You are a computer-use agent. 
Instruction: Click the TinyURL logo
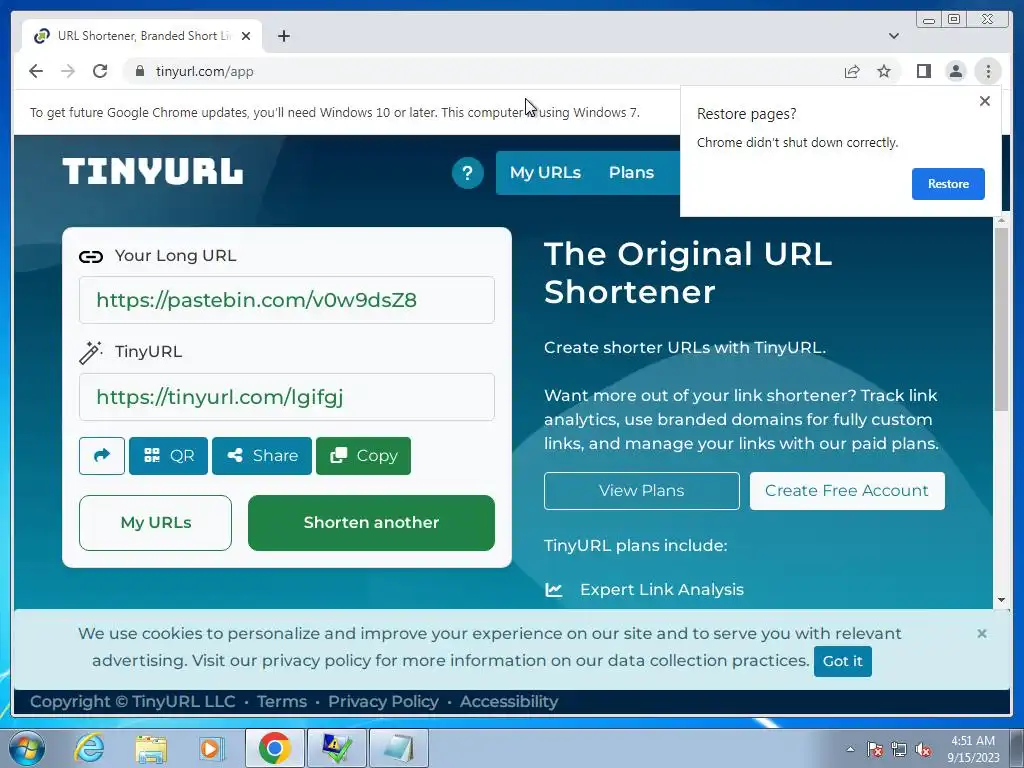pyautogui.click(x=153, y=172)
